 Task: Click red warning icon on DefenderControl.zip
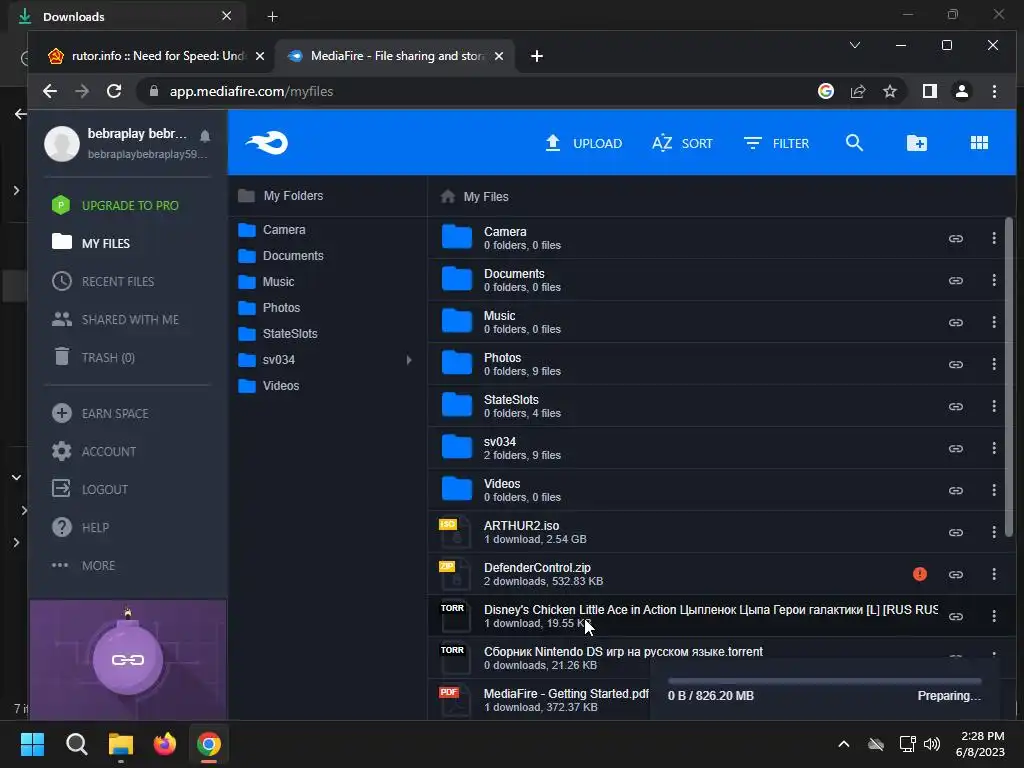click(x=920, y=574)
